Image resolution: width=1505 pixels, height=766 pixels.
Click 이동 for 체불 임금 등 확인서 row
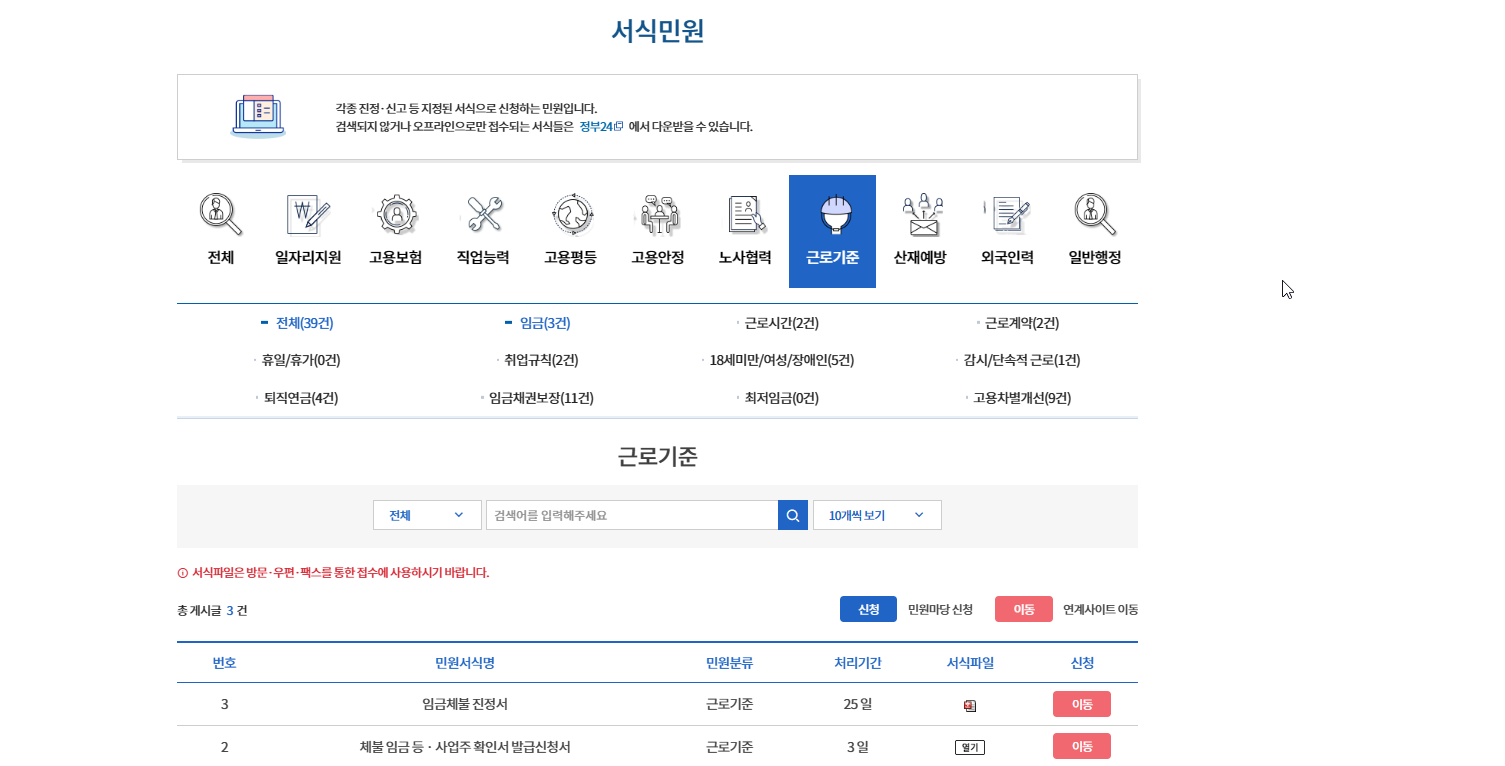[x=1082, y=746]
